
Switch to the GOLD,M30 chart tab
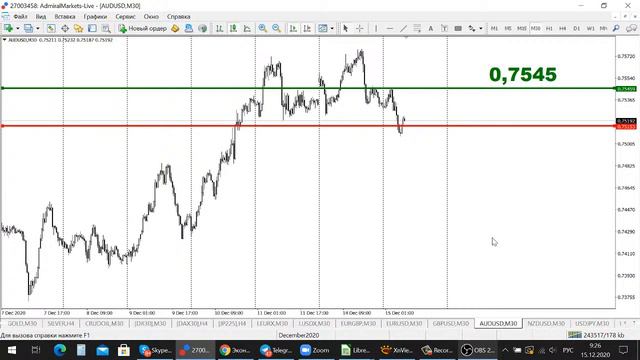22,323
